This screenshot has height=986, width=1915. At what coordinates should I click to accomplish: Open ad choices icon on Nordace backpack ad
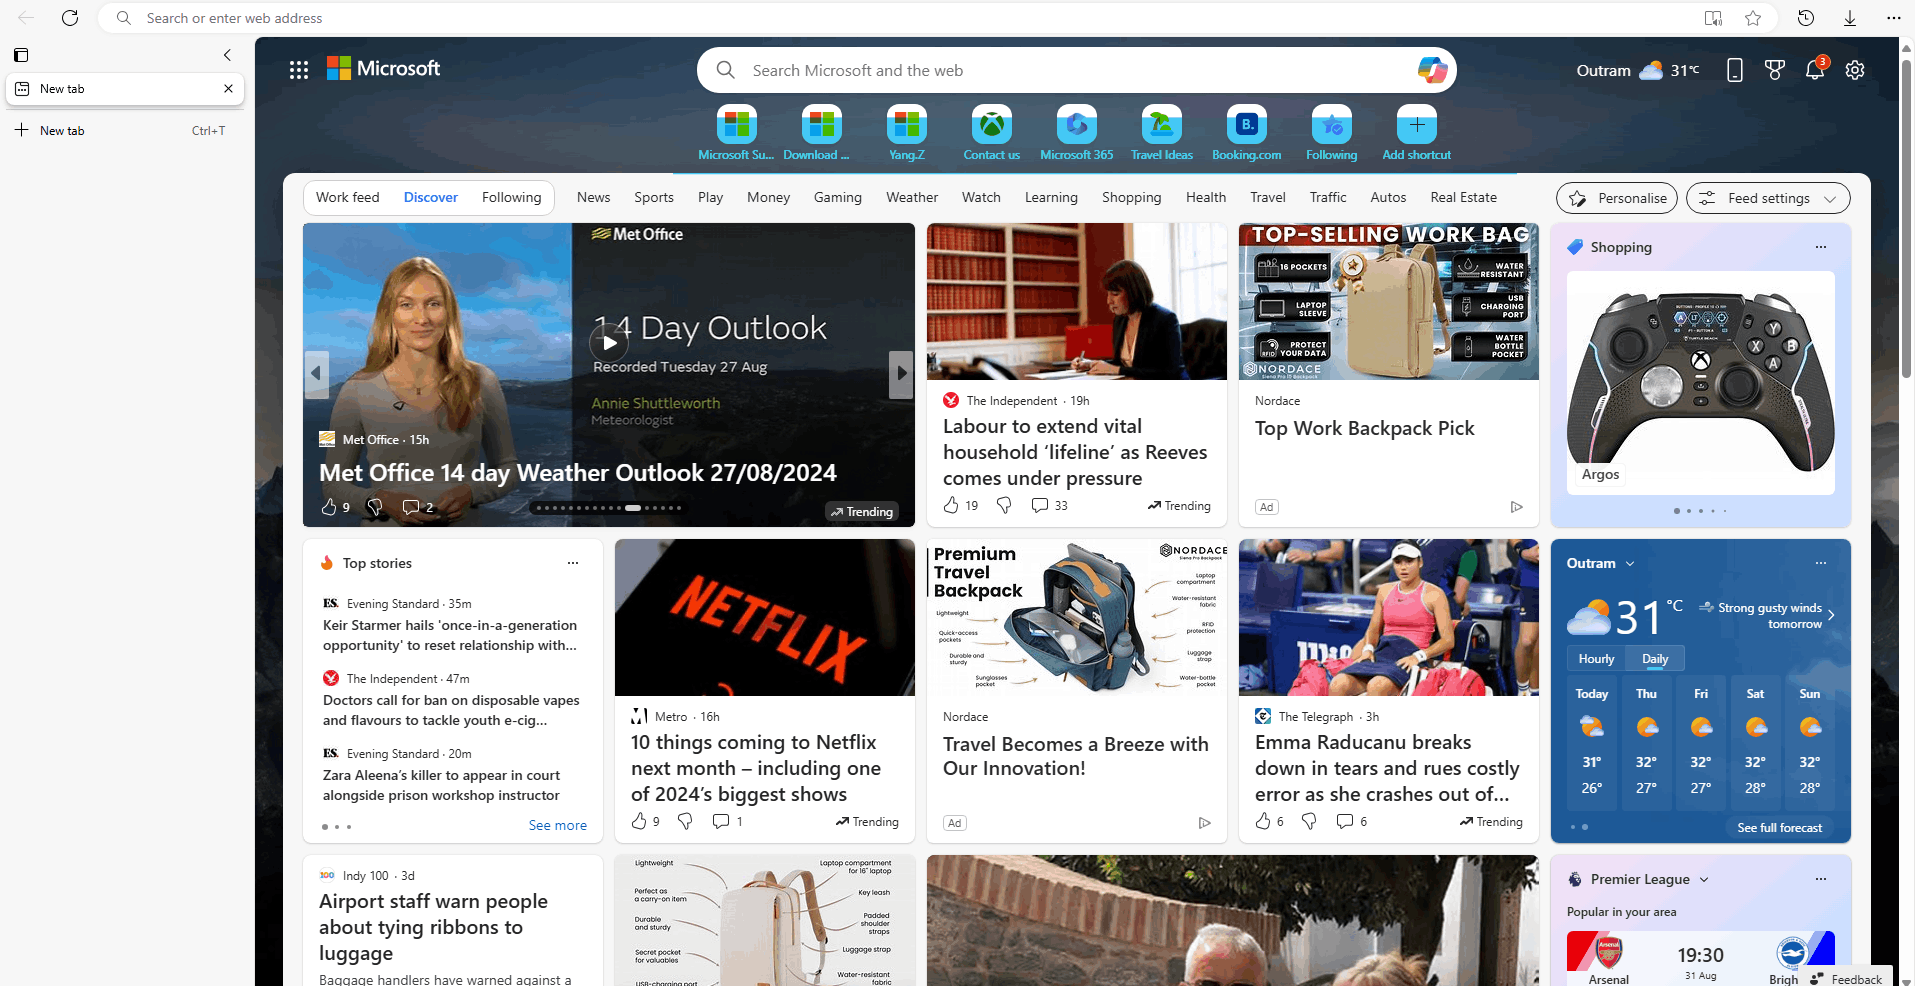(1516, 507)
